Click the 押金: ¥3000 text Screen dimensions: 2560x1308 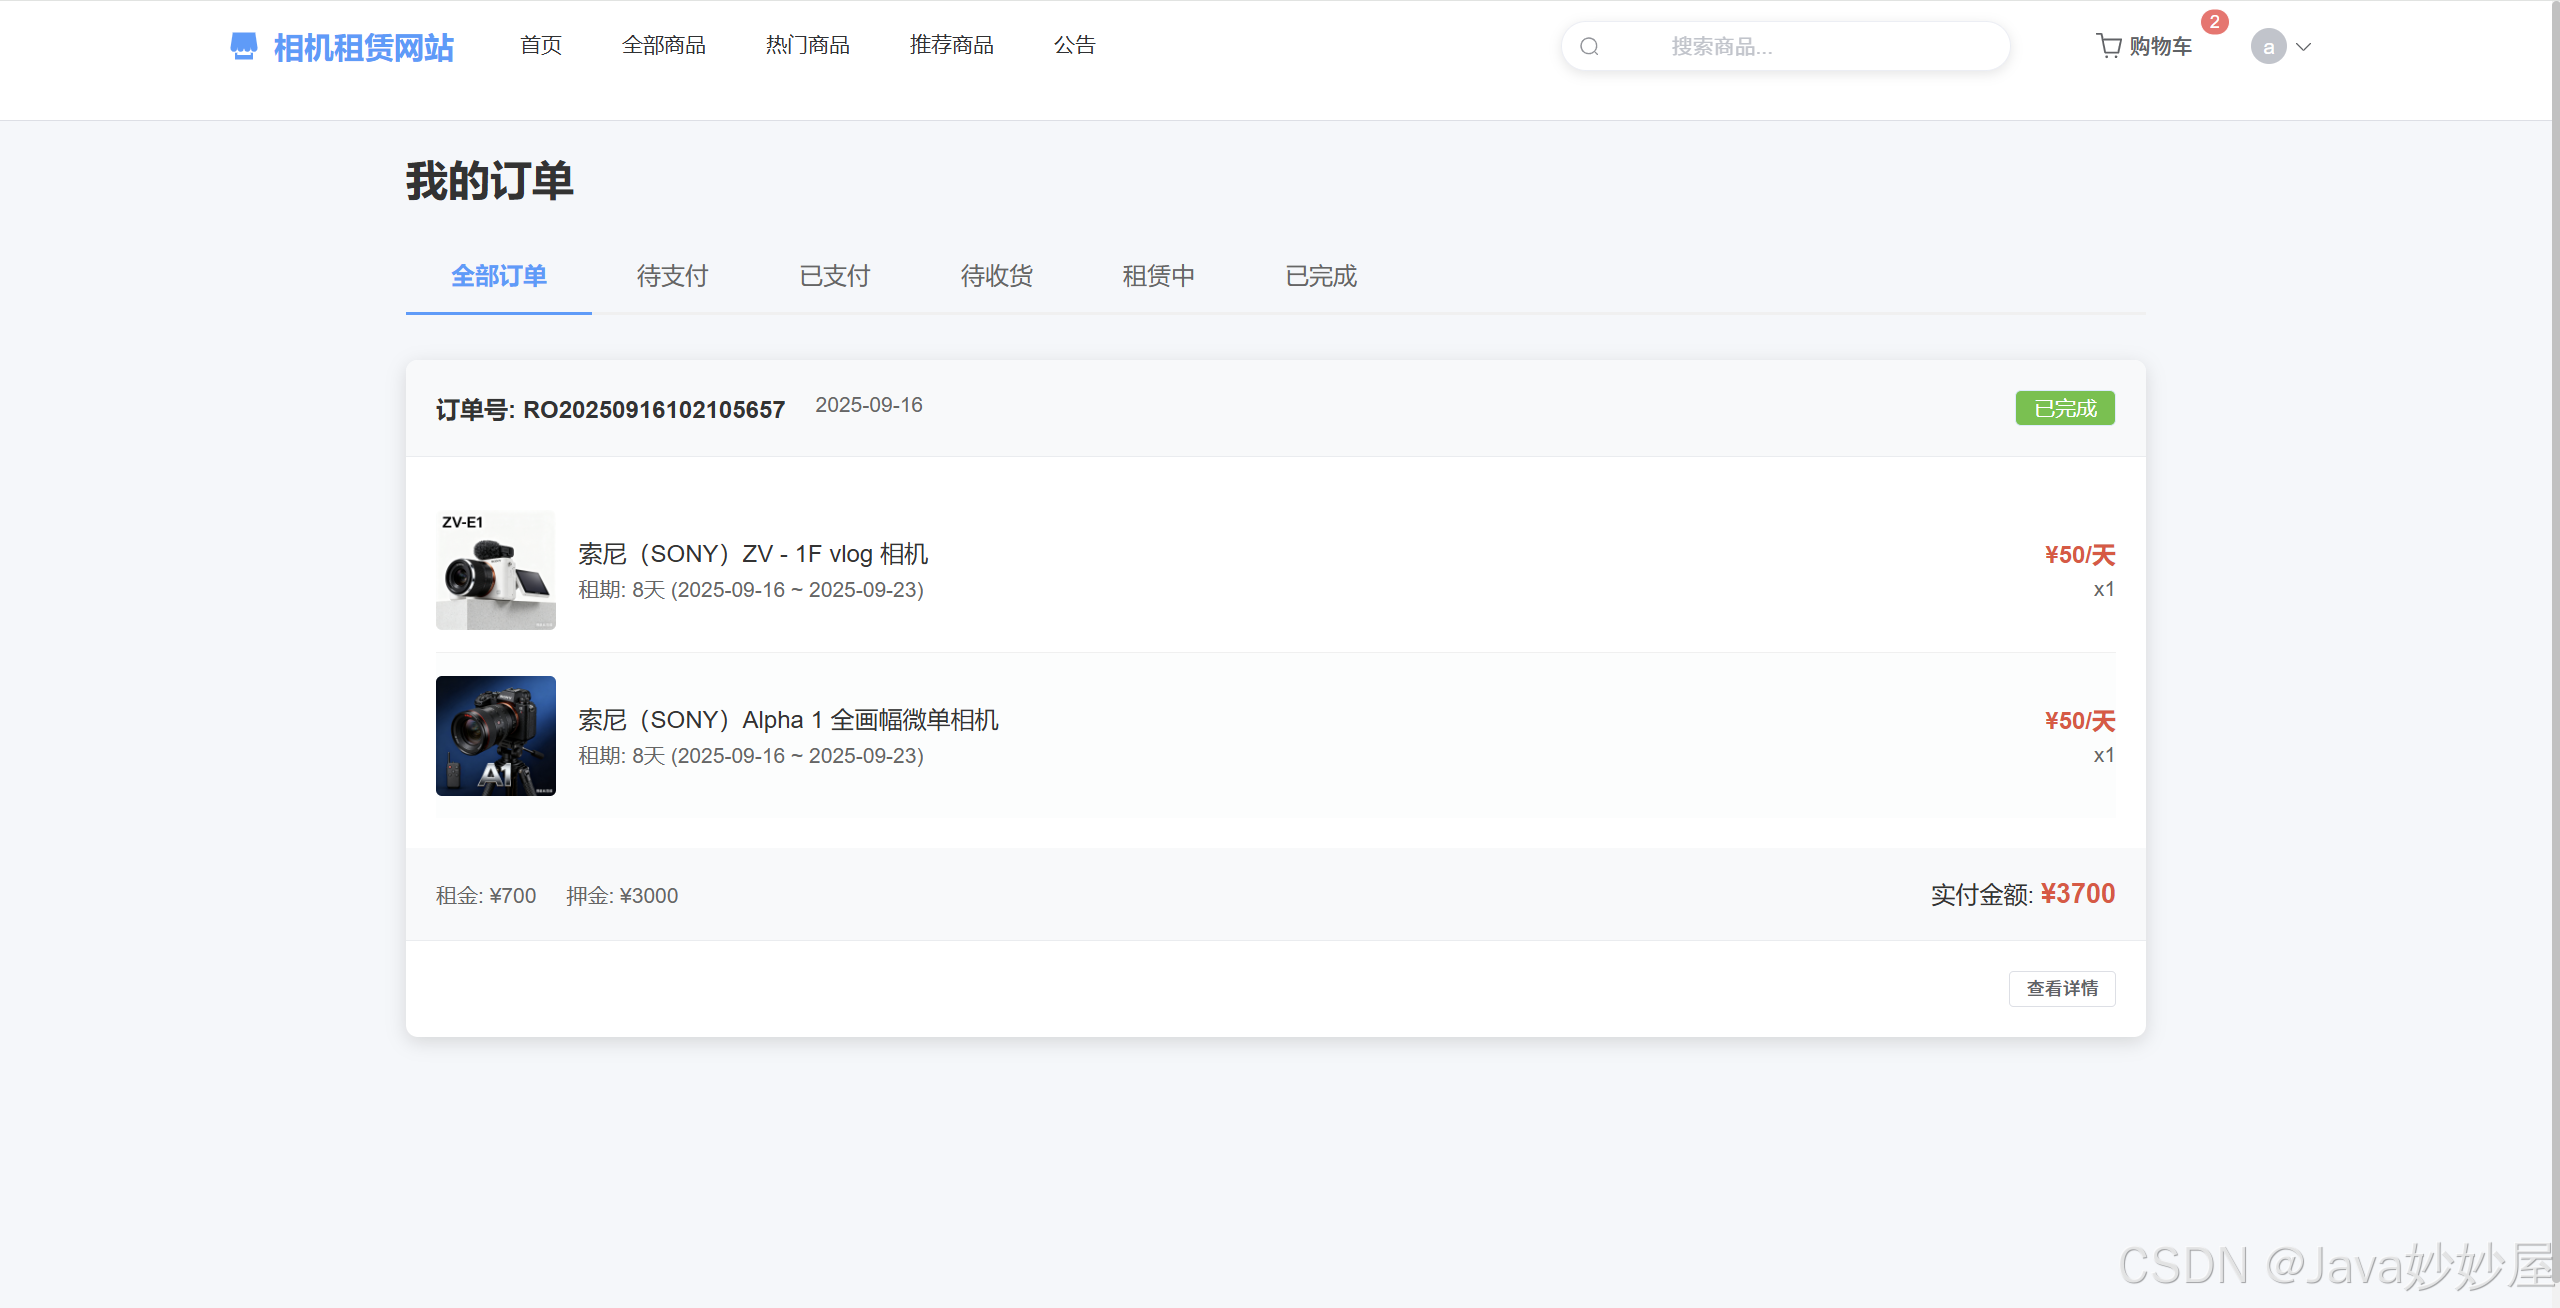[622, 896]
